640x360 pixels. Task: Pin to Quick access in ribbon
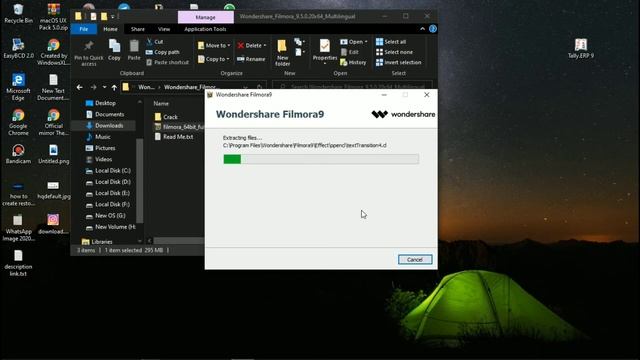point(89,52)
